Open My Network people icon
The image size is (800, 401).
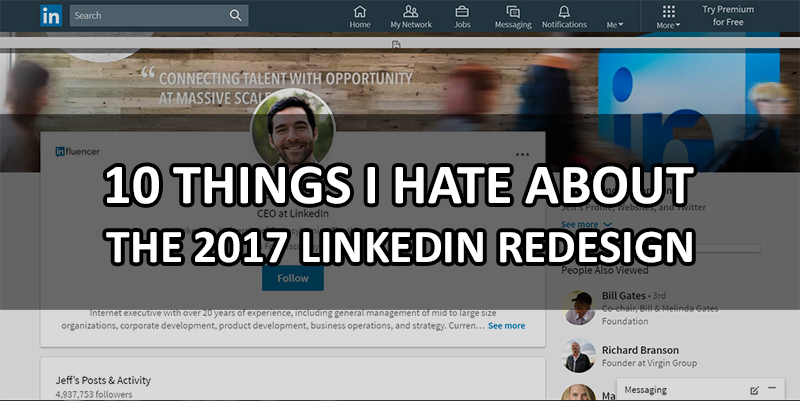click(410, 11)
